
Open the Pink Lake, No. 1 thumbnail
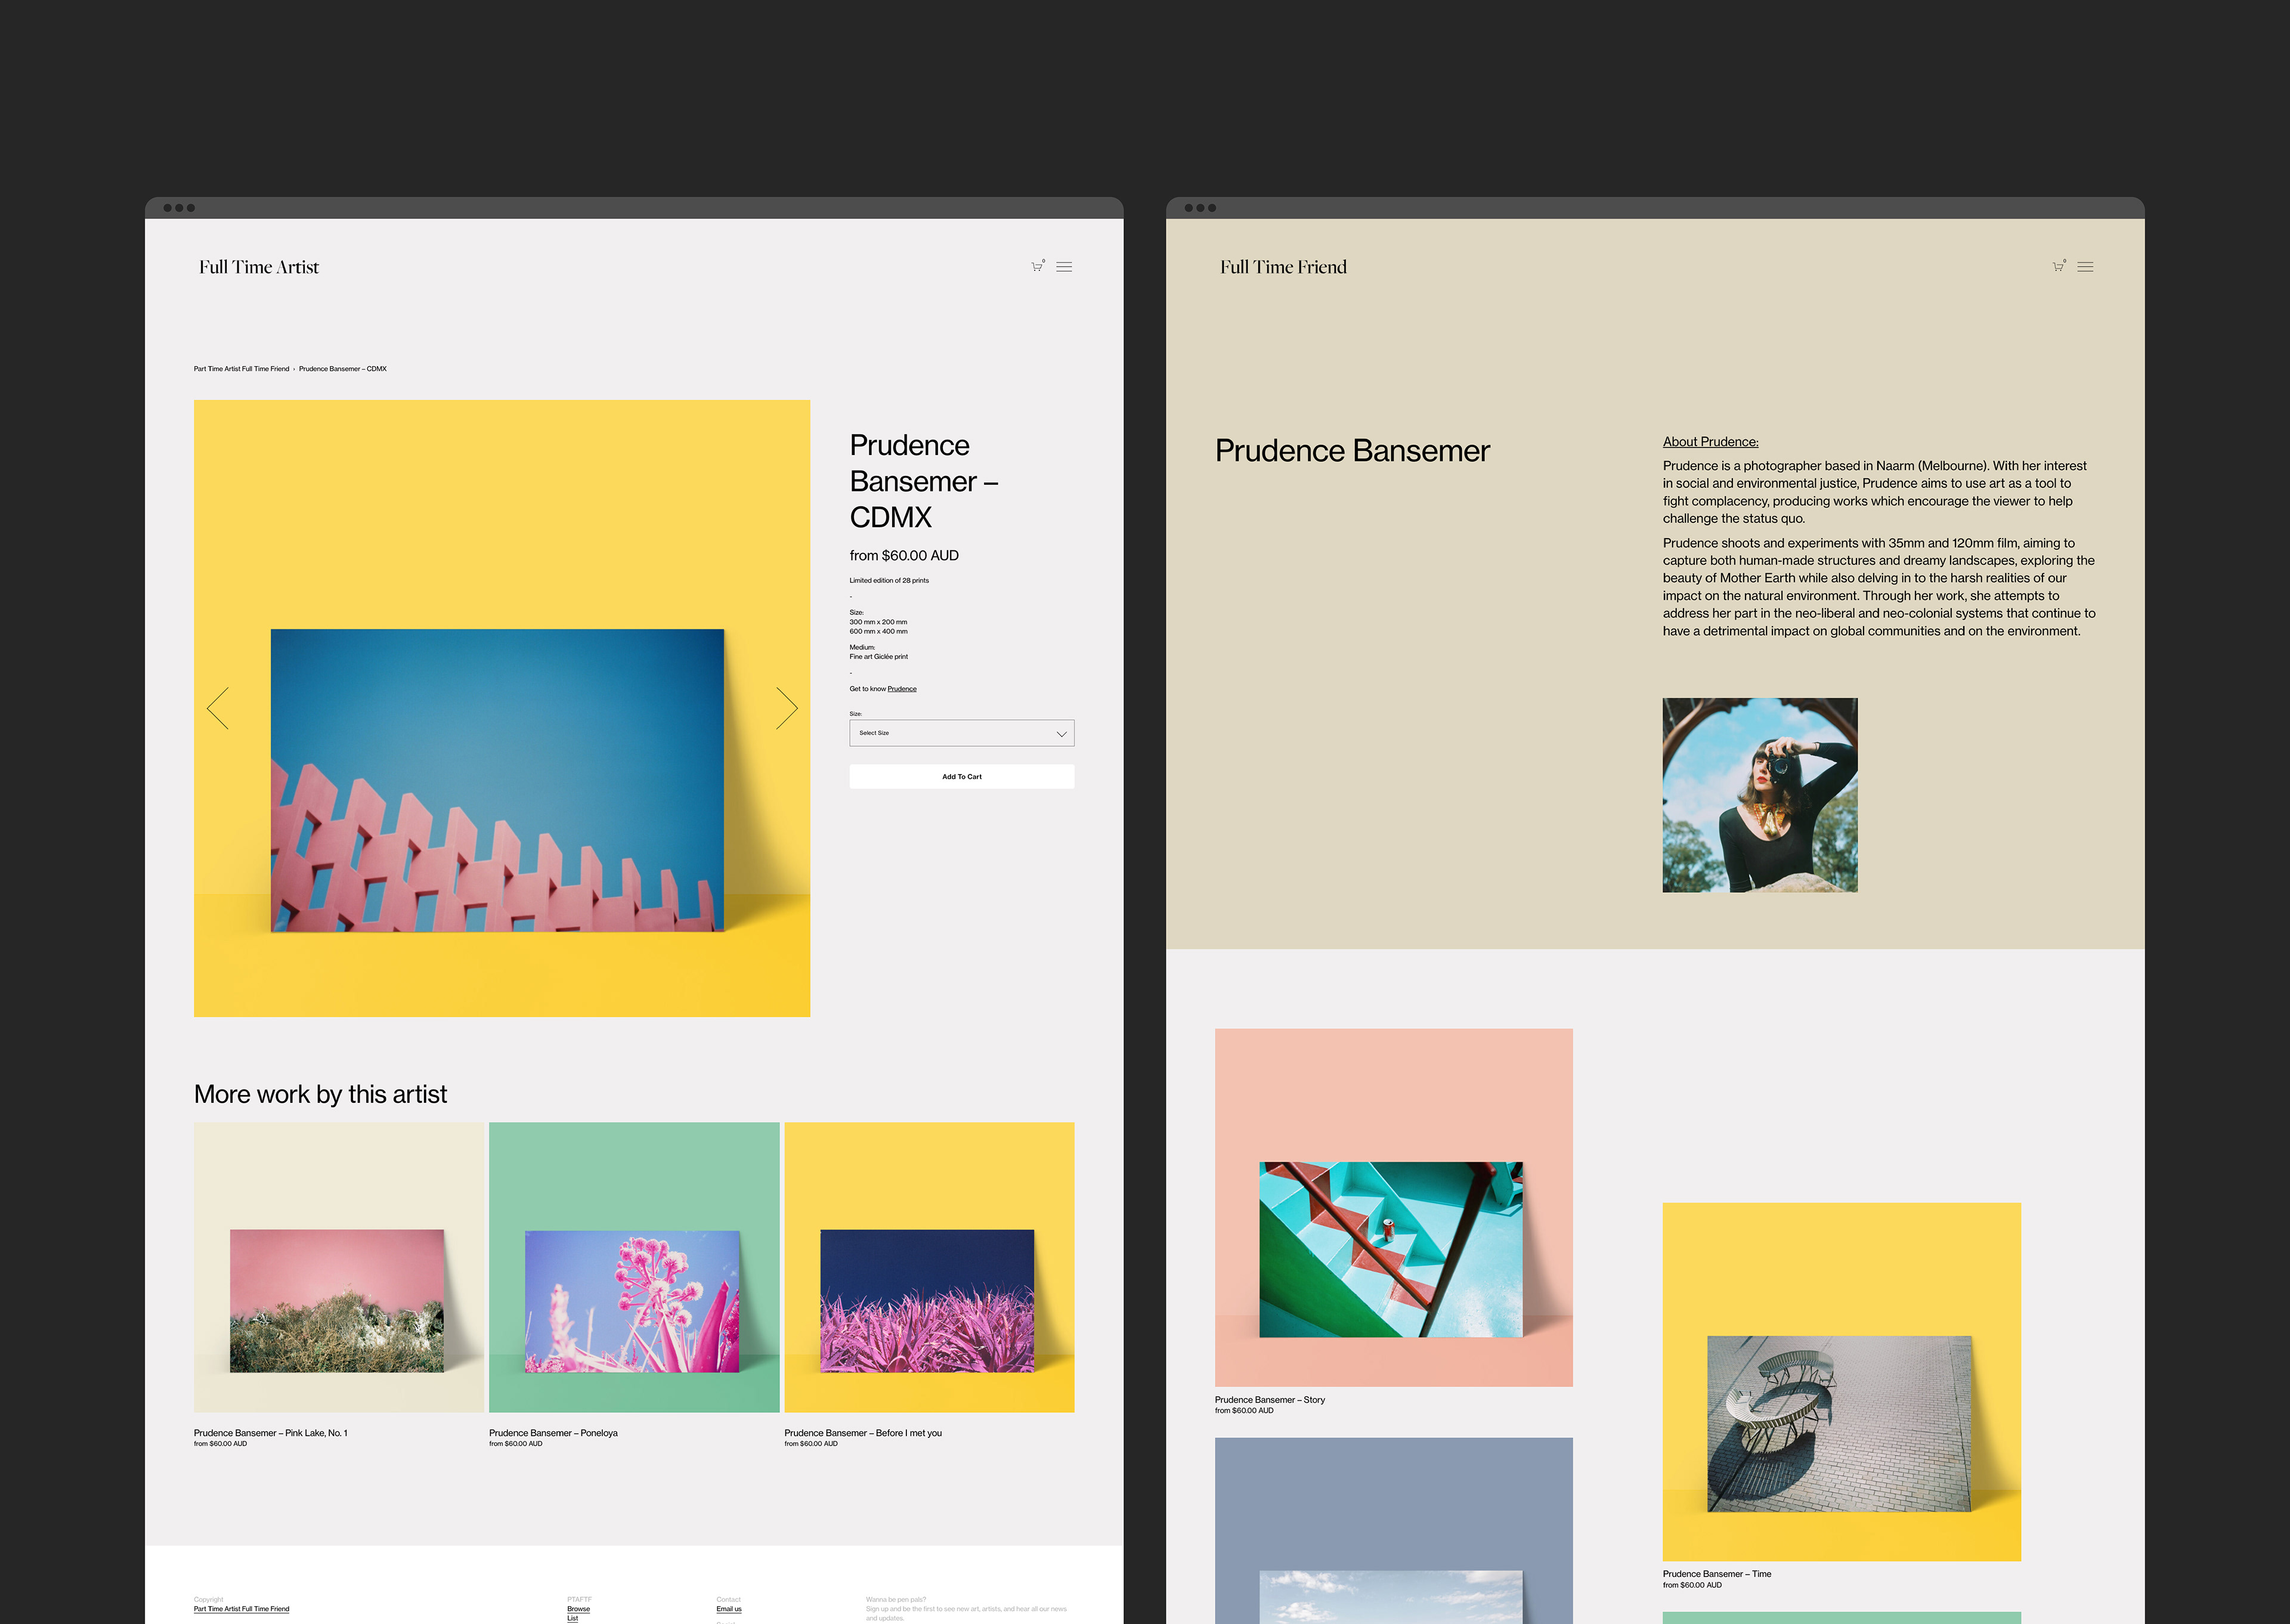pyautogui.click(x=339, y=1267)
